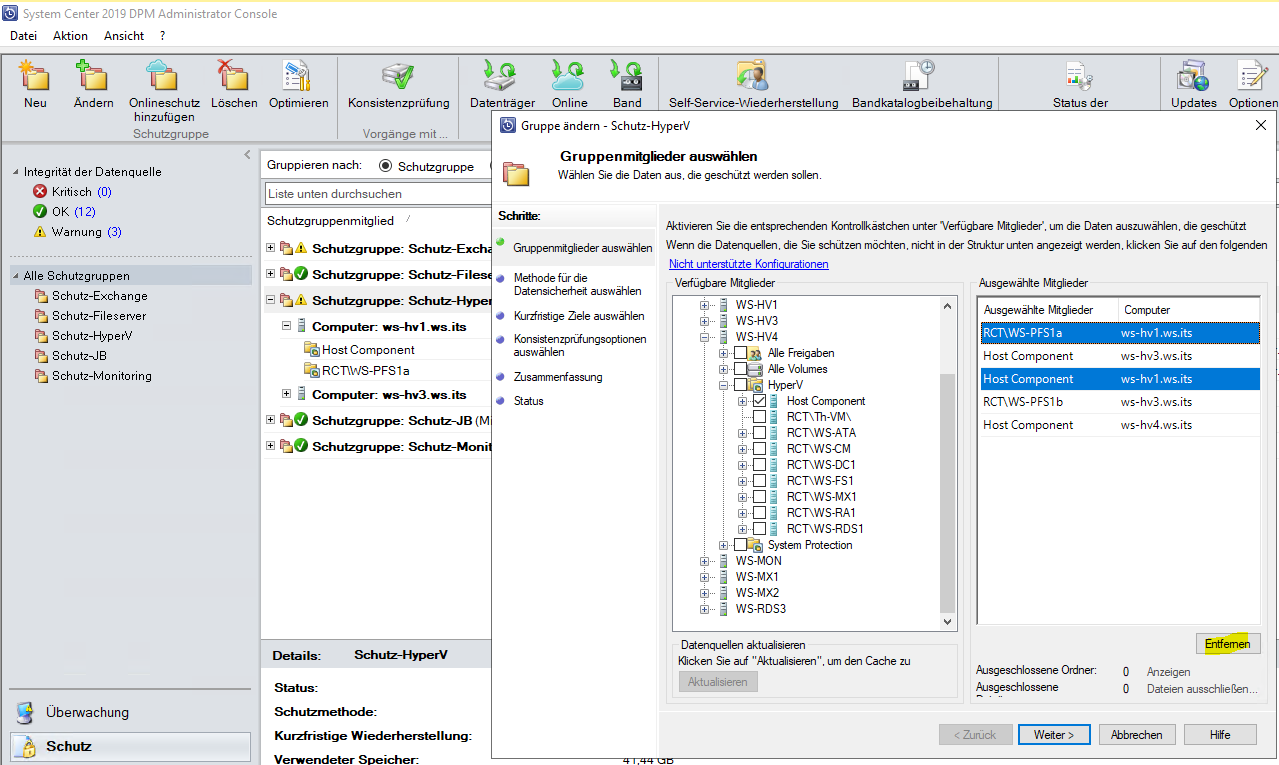The width and height of the screenshot is (1279, 765).
Task: Select Kritisch status icon in sidebar
Action: click(x=40, y=191)
